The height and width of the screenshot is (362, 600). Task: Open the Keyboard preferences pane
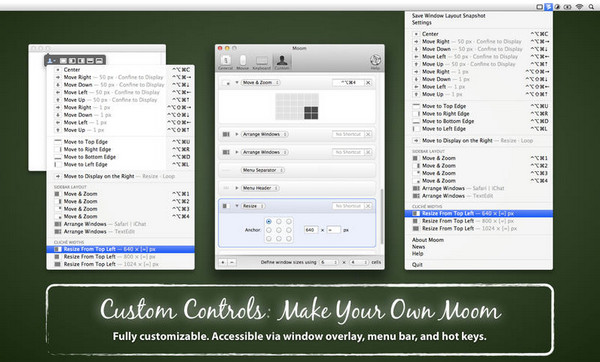pyautogui.click(x=262, y=62)
